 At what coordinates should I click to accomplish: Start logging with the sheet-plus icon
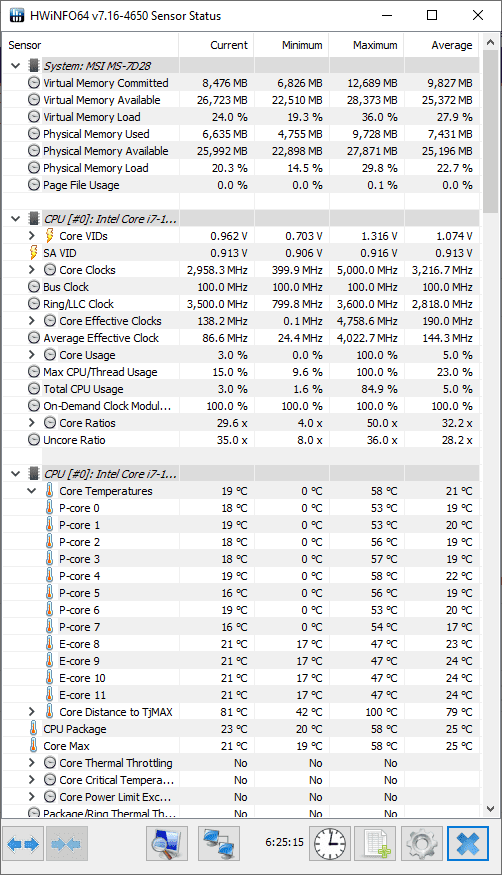click(376, 844)
